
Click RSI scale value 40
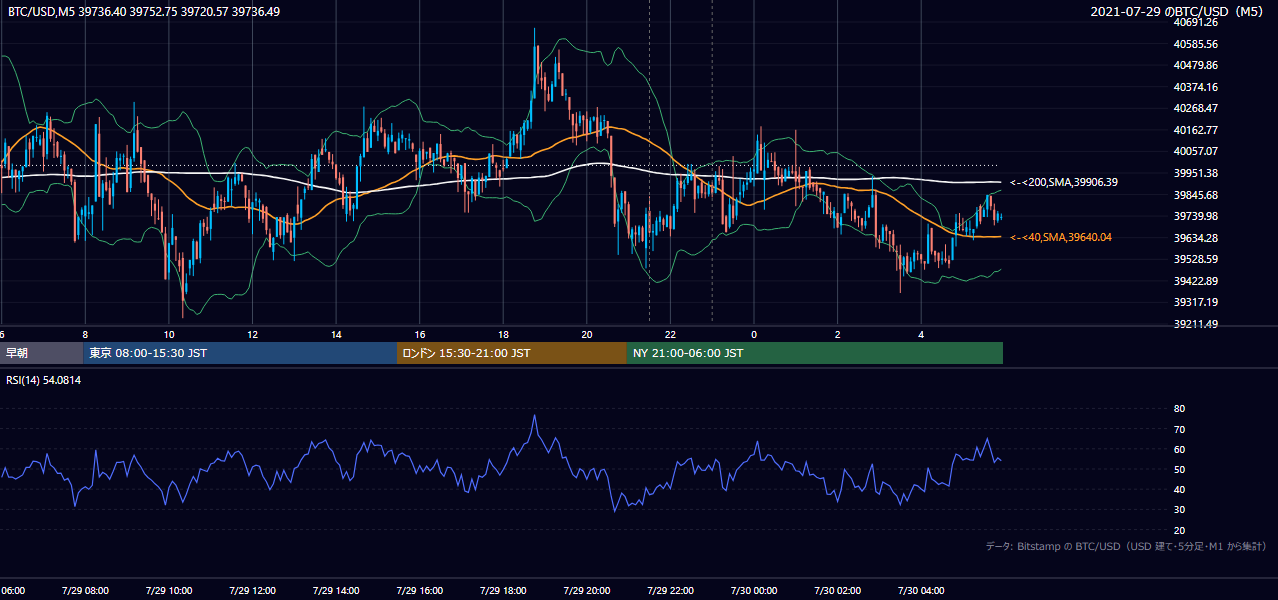click(1179, 490)
